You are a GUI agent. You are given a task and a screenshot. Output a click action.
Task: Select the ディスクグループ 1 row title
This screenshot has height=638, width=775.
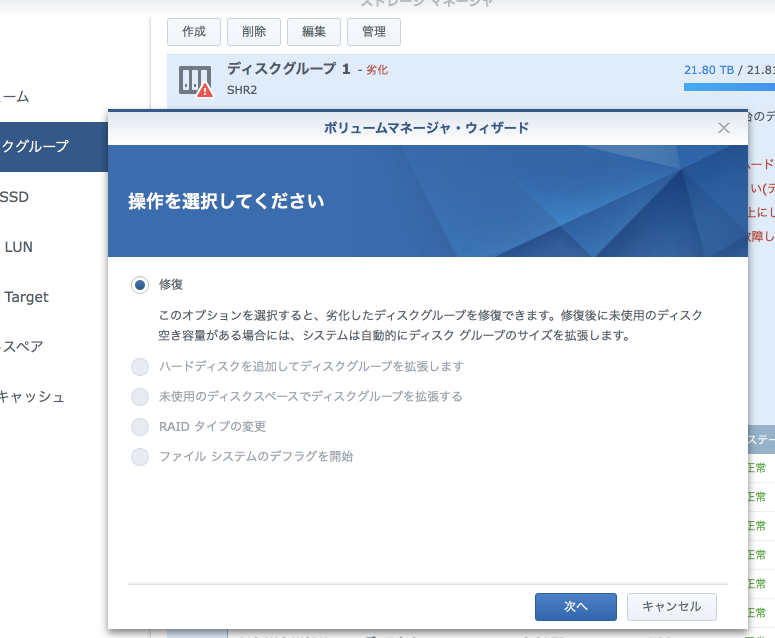click(288, 69)
